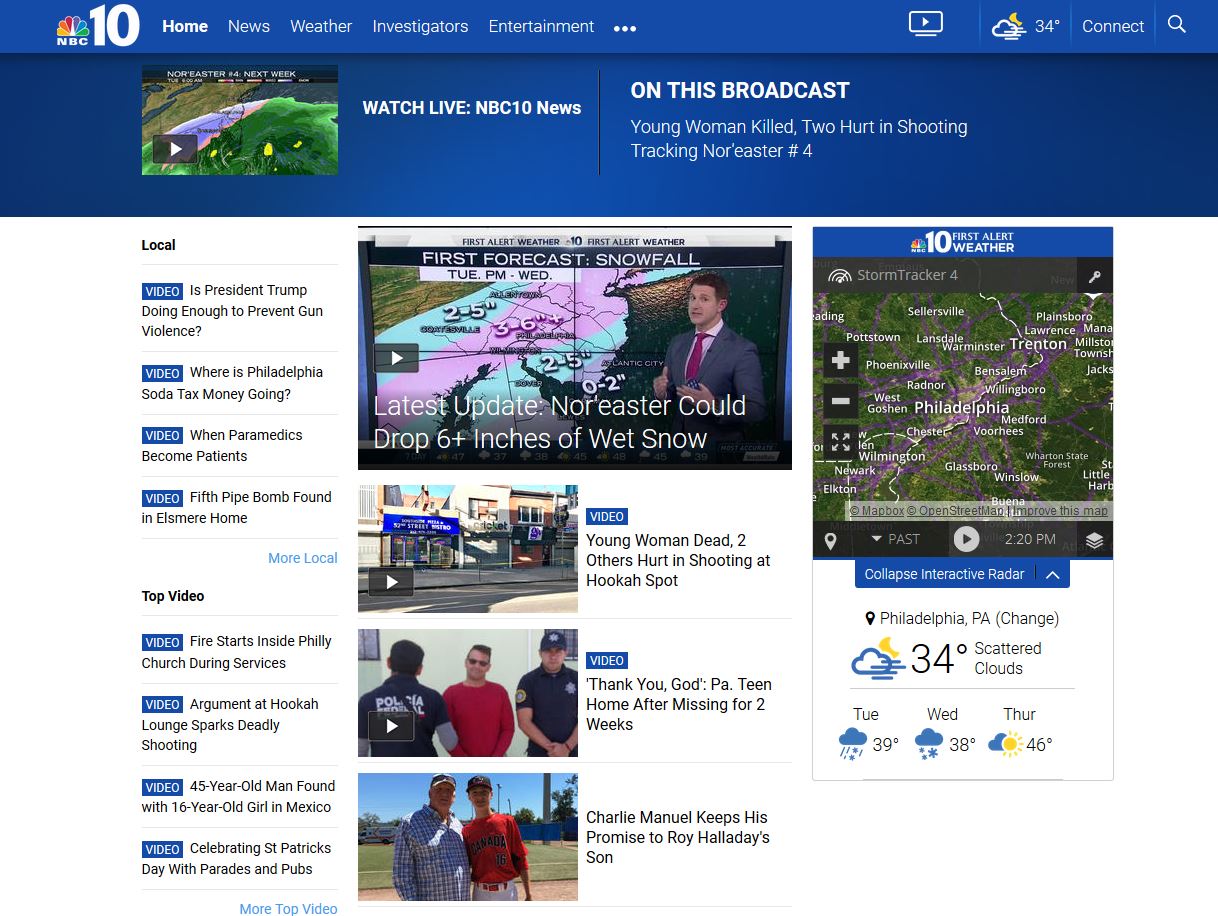The image size is (1218, 916).
Task: Change the Philadelphia, PA weather location
Action: (1027, 618)
